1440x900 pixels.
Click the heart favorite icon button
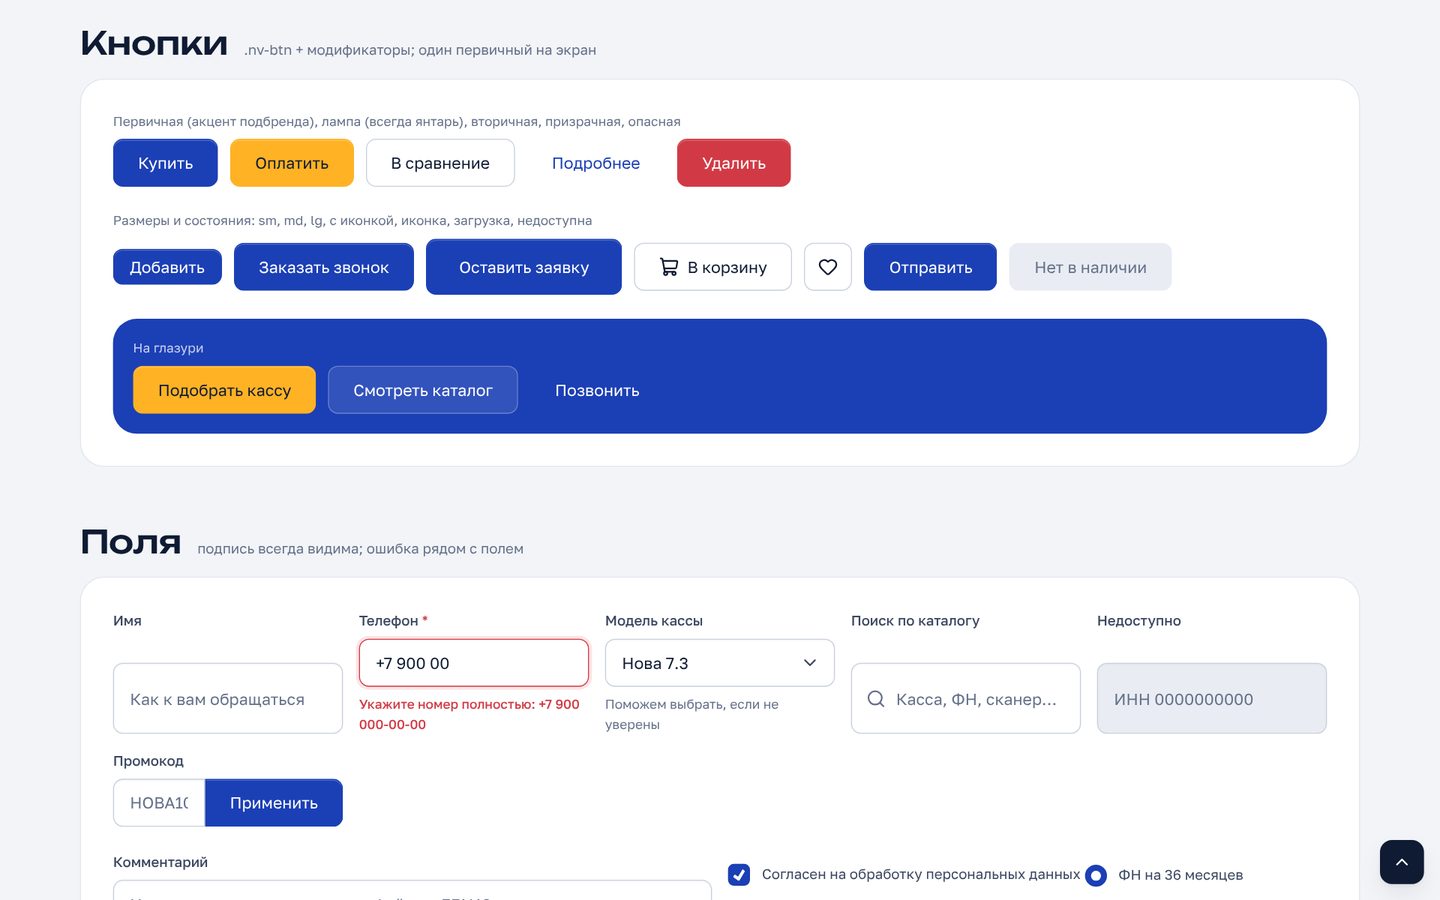[828, 267]
